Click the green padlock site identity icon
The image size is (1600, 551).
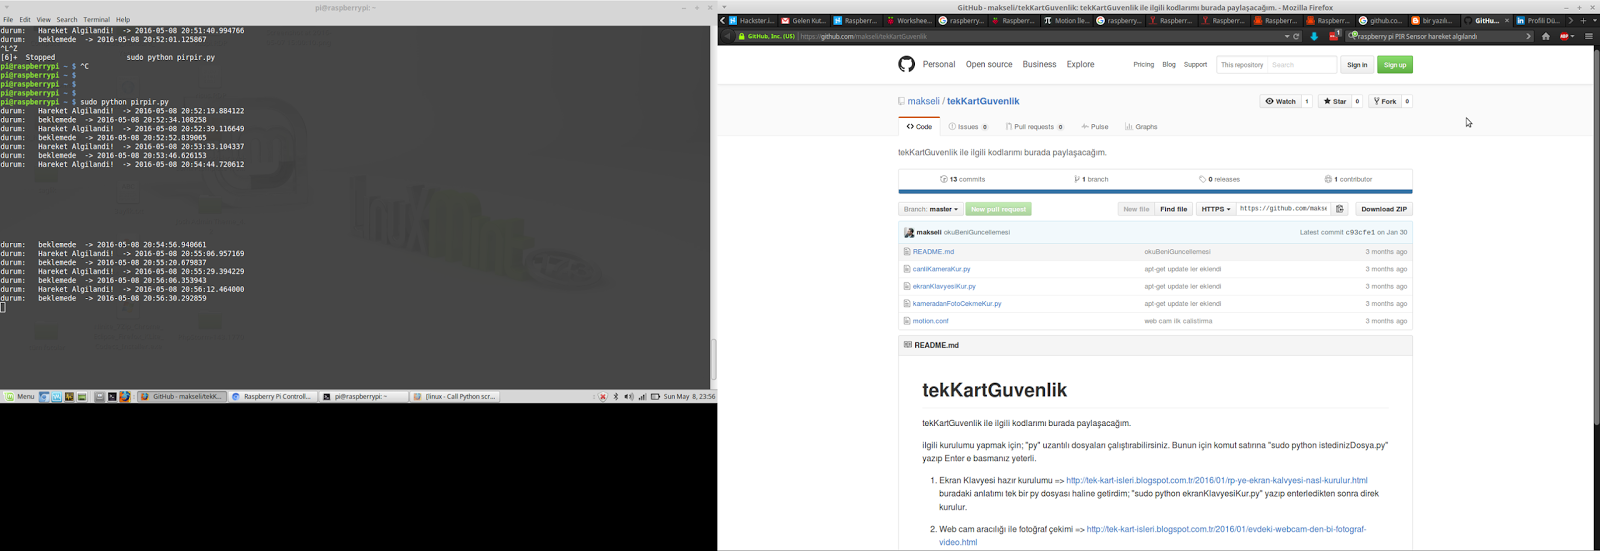[741, 36]
